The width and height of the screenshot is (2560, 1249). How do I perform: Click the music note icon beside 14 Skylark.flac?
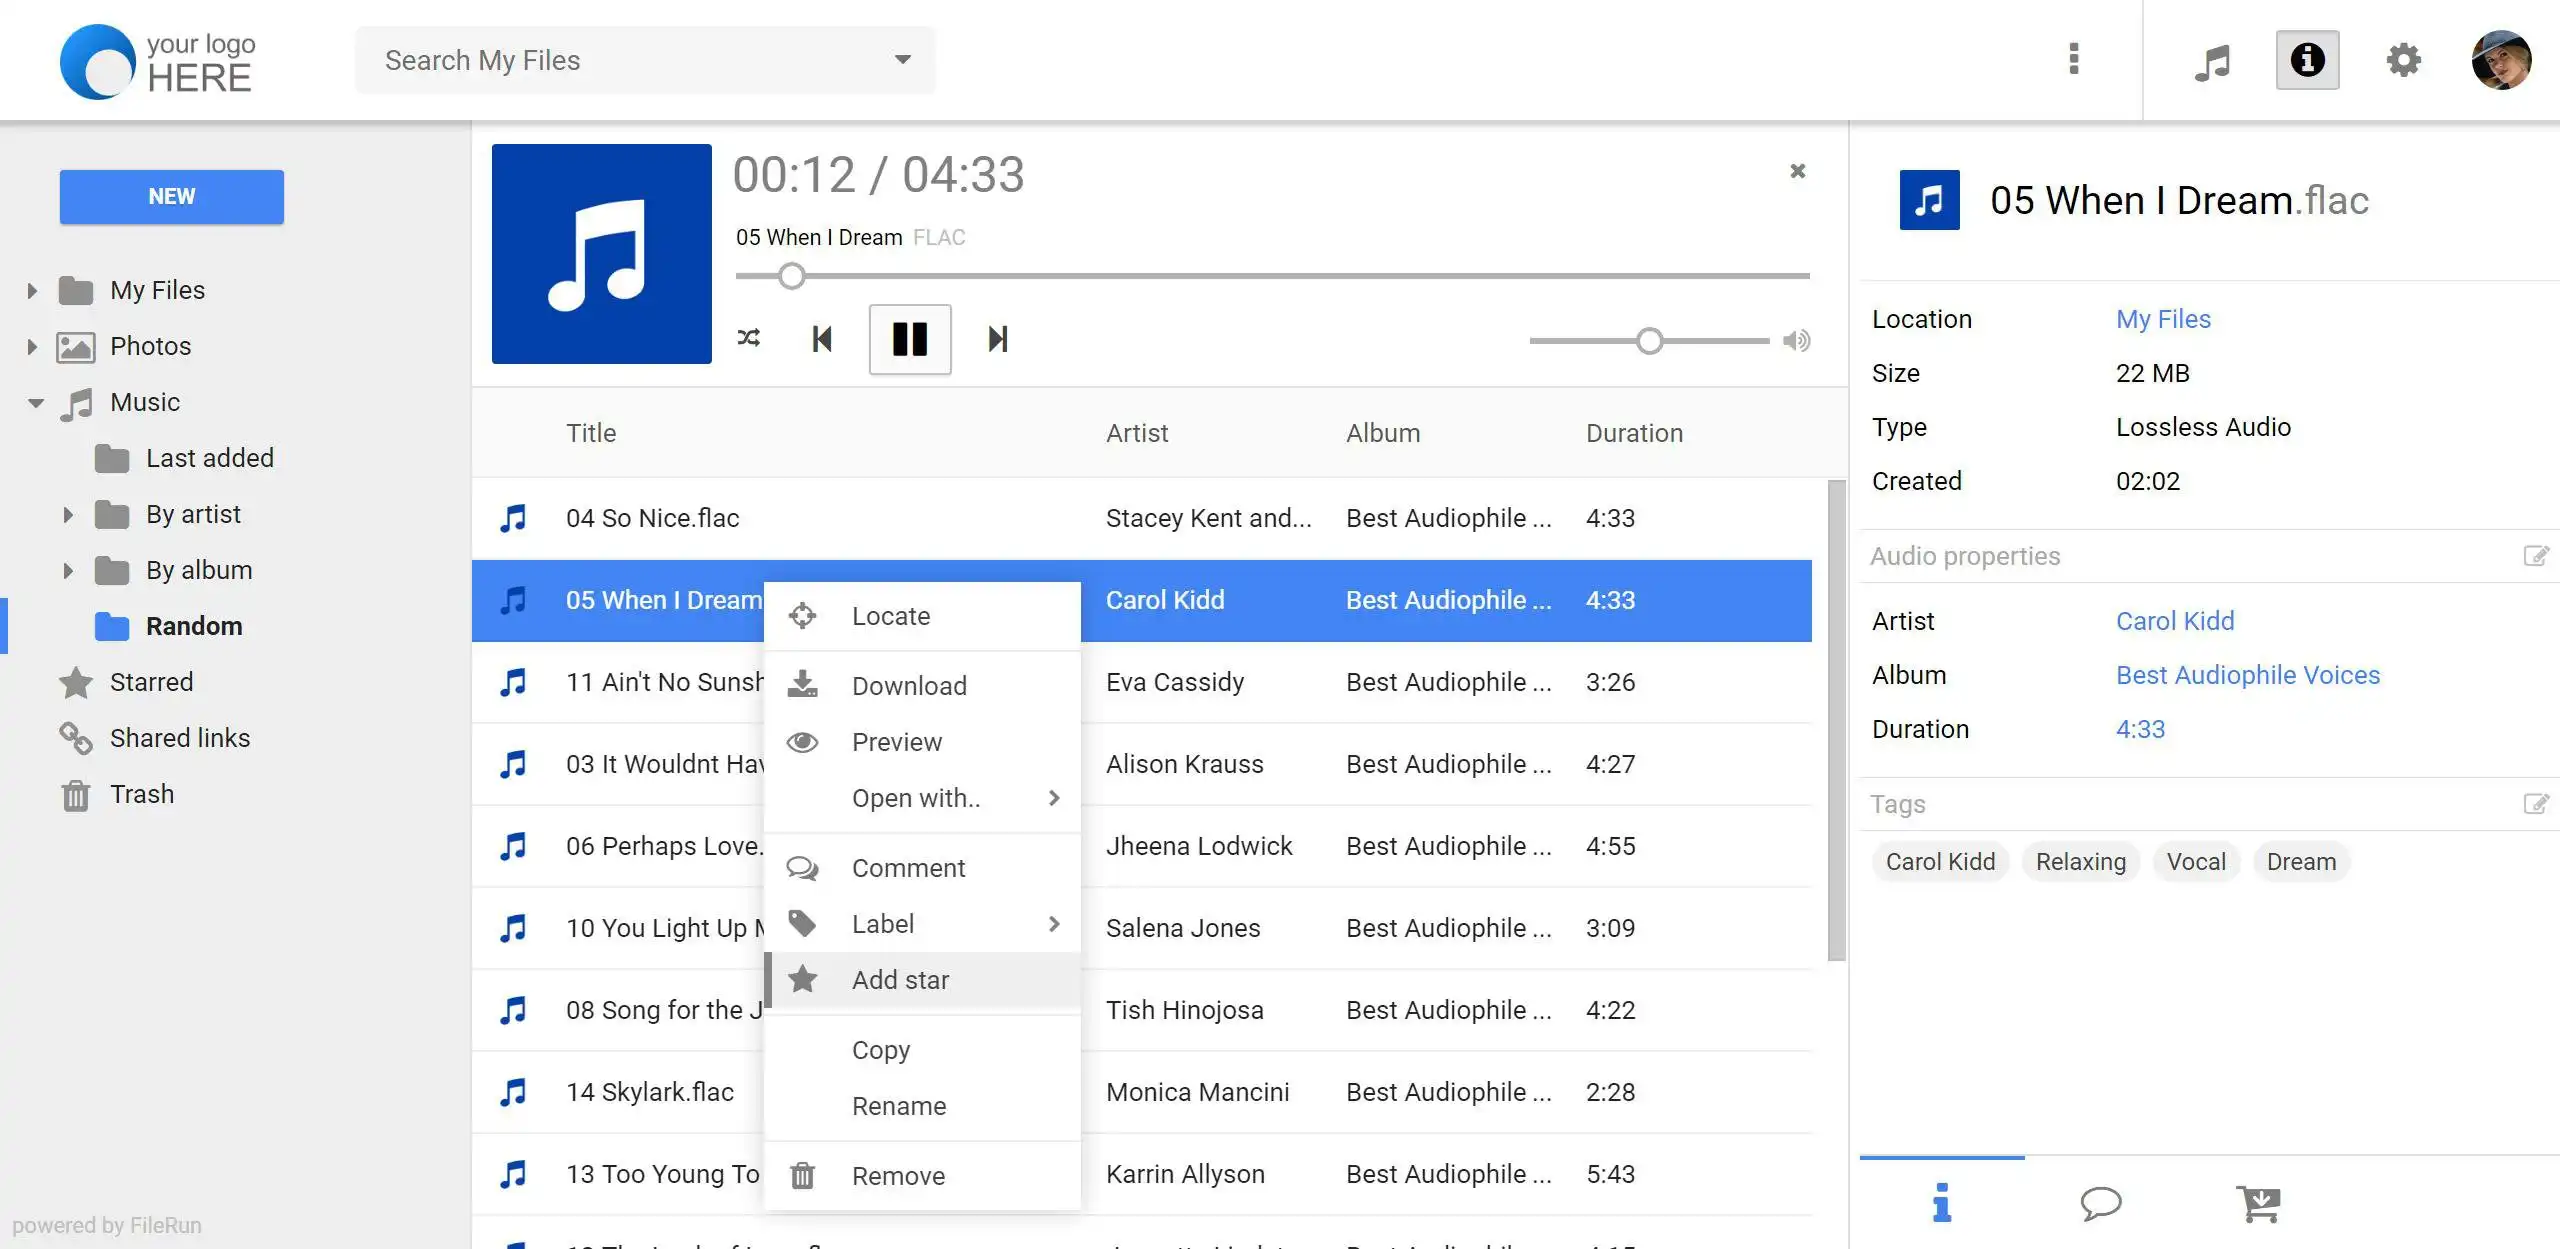[514, 1091]
